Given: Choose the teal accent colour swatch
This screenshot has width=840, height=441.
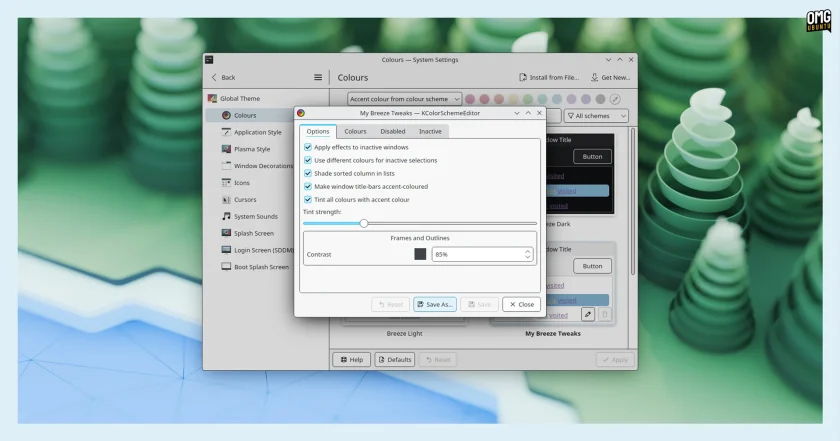Looking at the screenshot, I should tap(542, 99).
